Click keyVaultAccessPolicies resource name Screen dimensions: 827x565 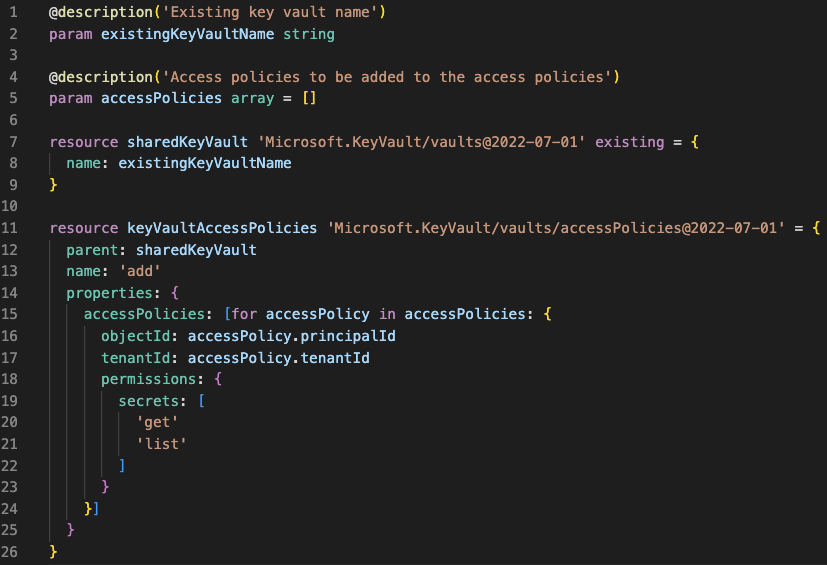coord(222,228)
